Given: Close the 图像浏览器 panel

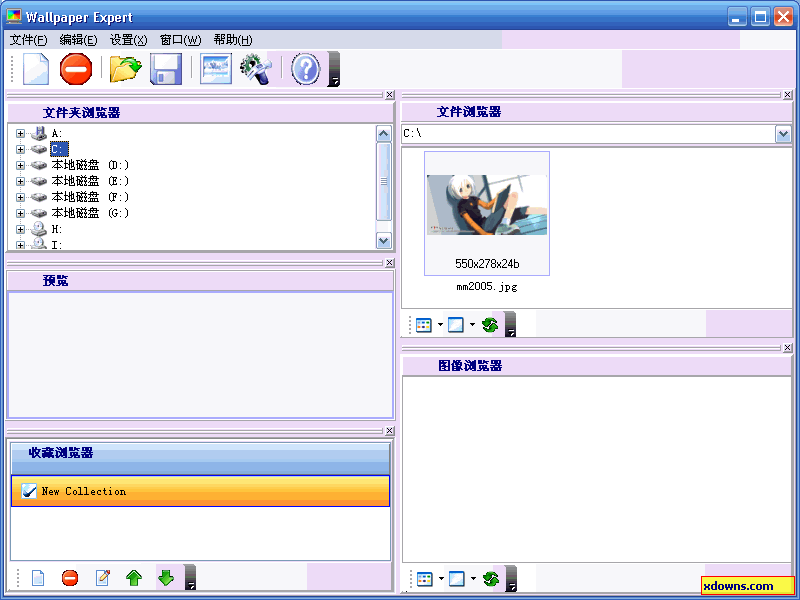Looking at the screenshot, I should click(x=788, y=348).
